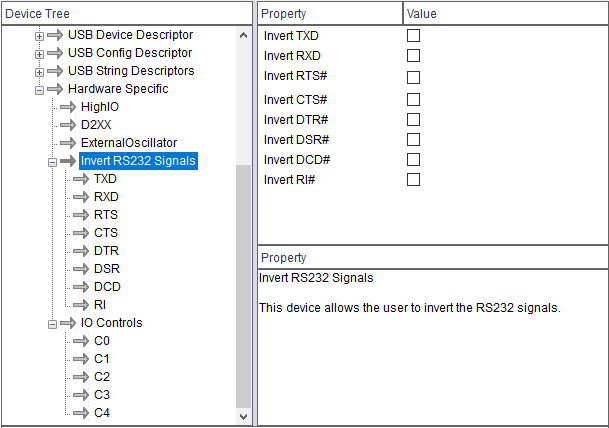Collapse the IO Controls tree node
Image resolution: width=609 pixels, height=428 pixels.
coord(52,323)
